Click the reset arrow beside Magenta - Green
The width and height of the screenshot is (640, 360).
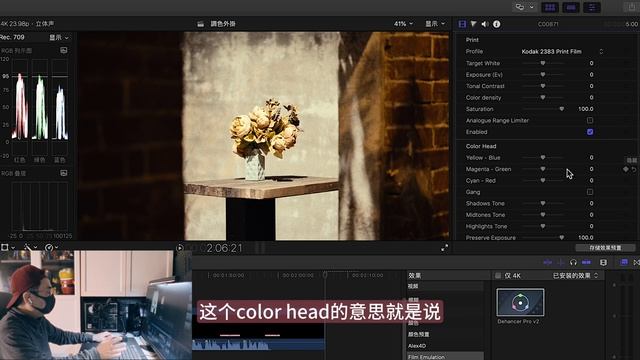[x=634, y=169]
